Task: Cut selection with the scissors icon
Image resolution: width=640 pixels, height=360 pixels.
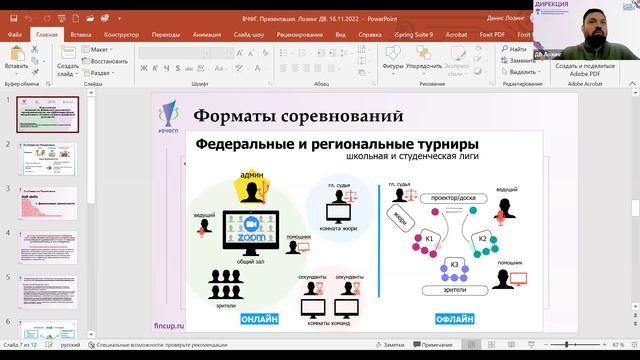Action: tap(35, 49)
